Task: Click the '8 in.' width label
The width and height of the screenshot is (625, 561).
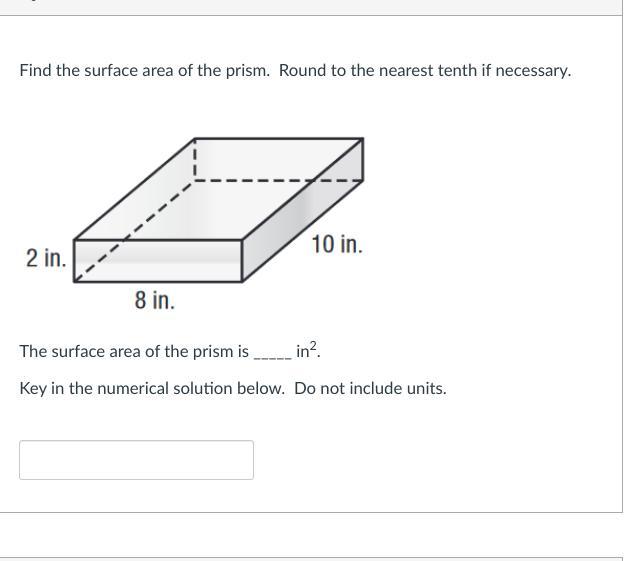Action: click(x=155, y=300)
